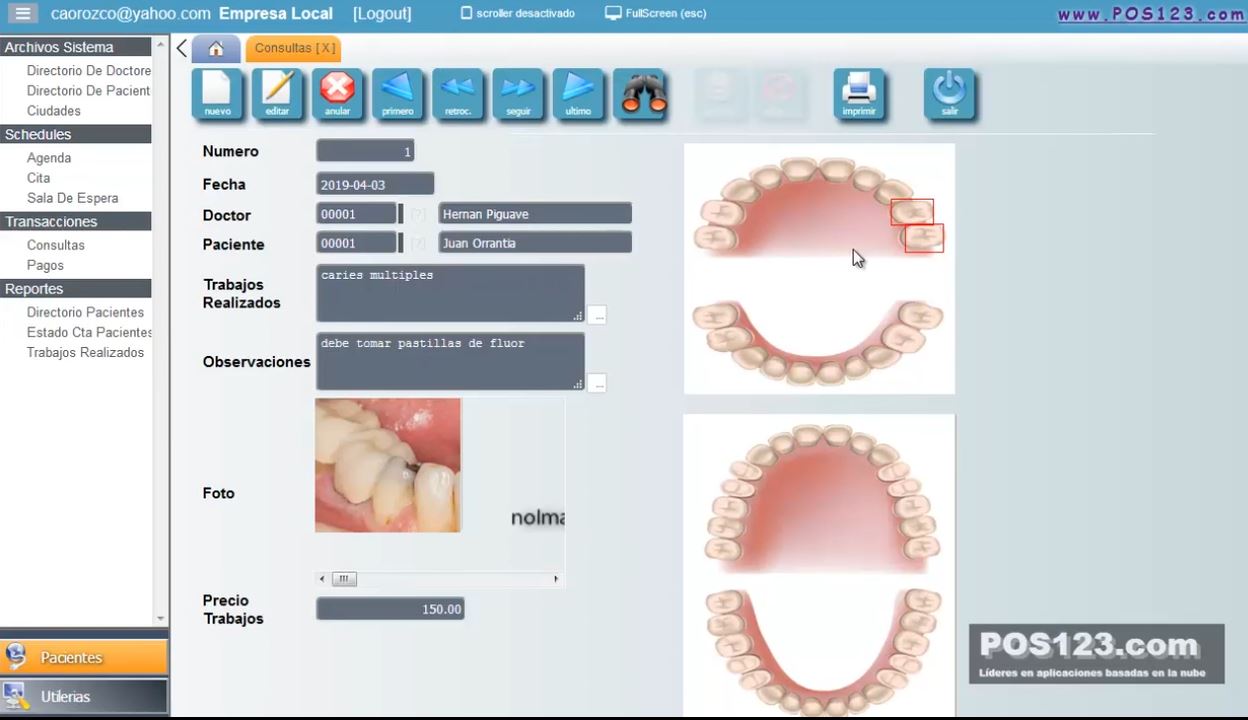Click the Fecha date input field
This screenshot has width=1248, height=720.
375,185
